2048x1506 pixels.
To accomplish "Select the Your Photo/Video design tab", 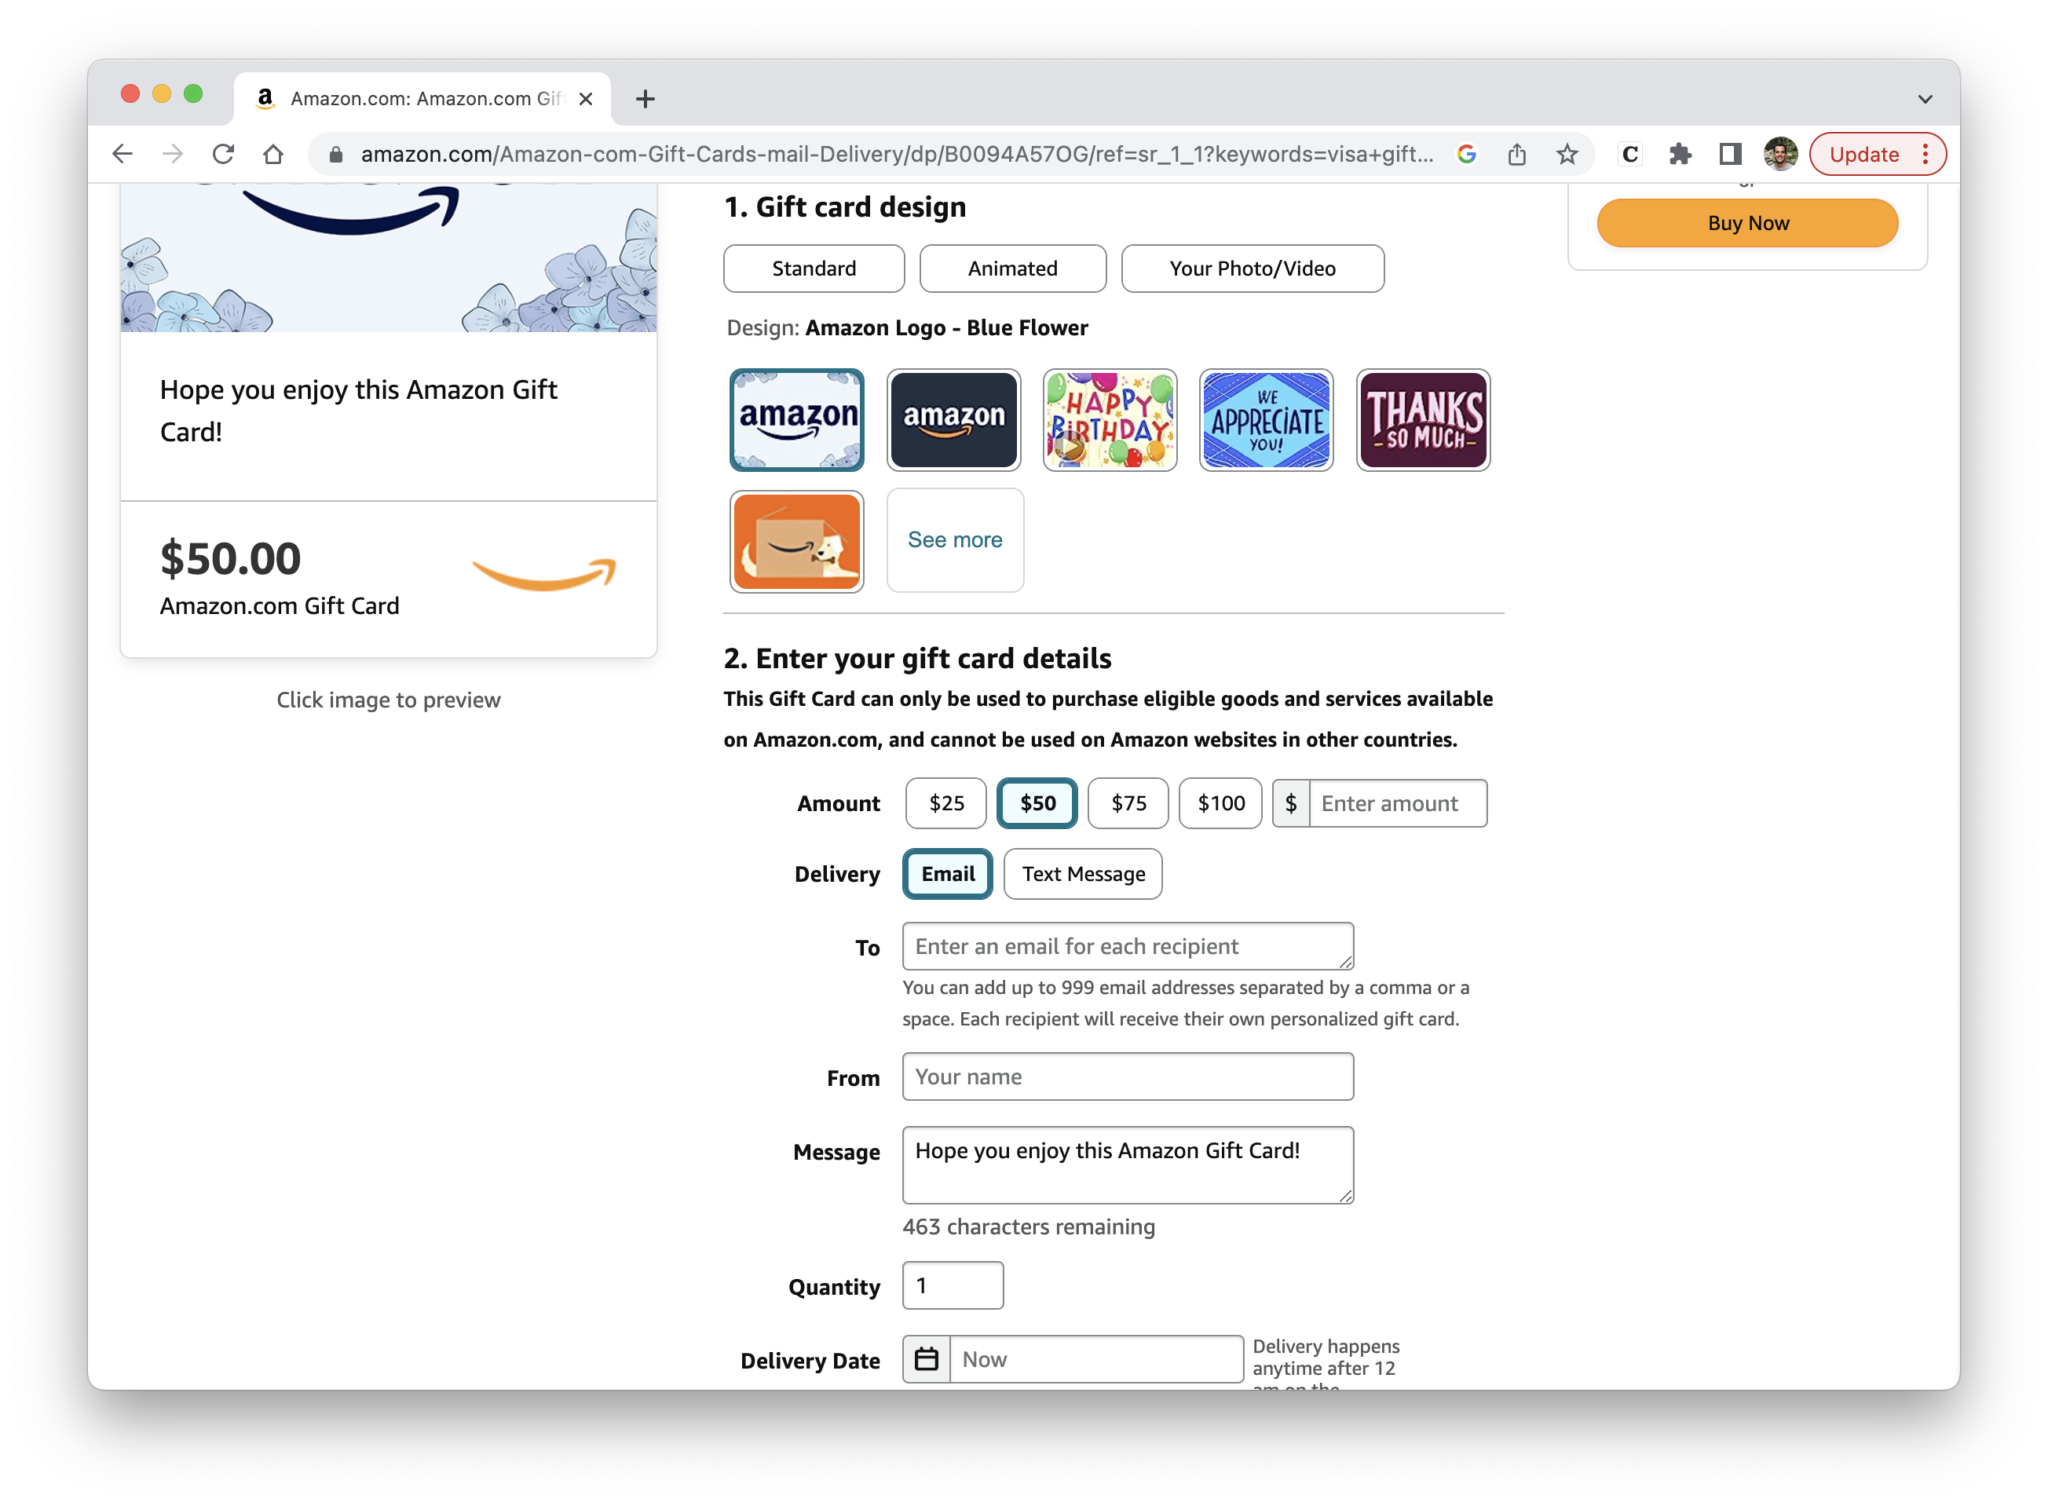I will click(1251, 267).
